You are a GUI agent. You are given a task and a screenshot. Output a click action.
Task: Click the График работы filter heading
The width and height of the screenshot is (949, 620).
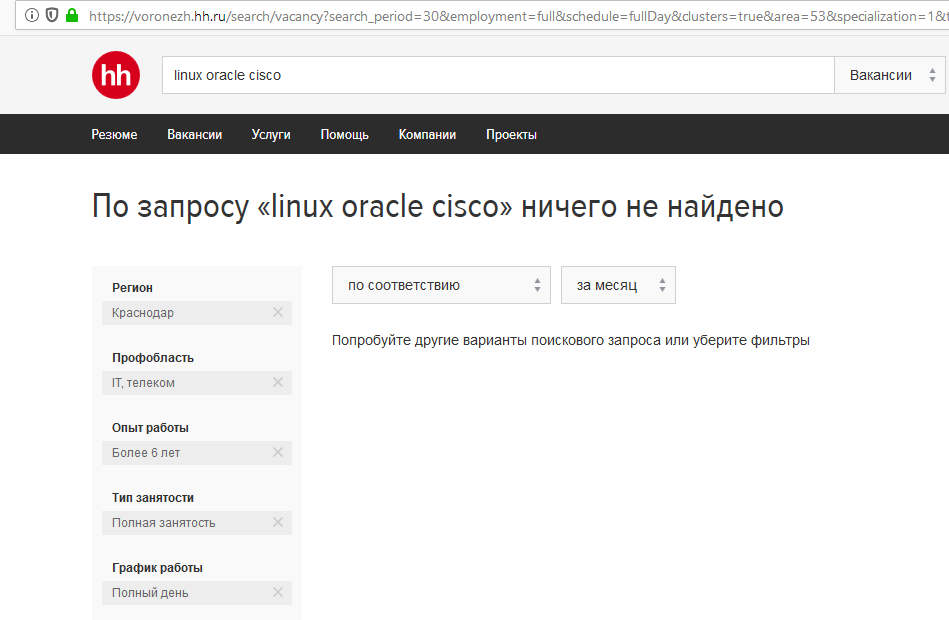157,568
